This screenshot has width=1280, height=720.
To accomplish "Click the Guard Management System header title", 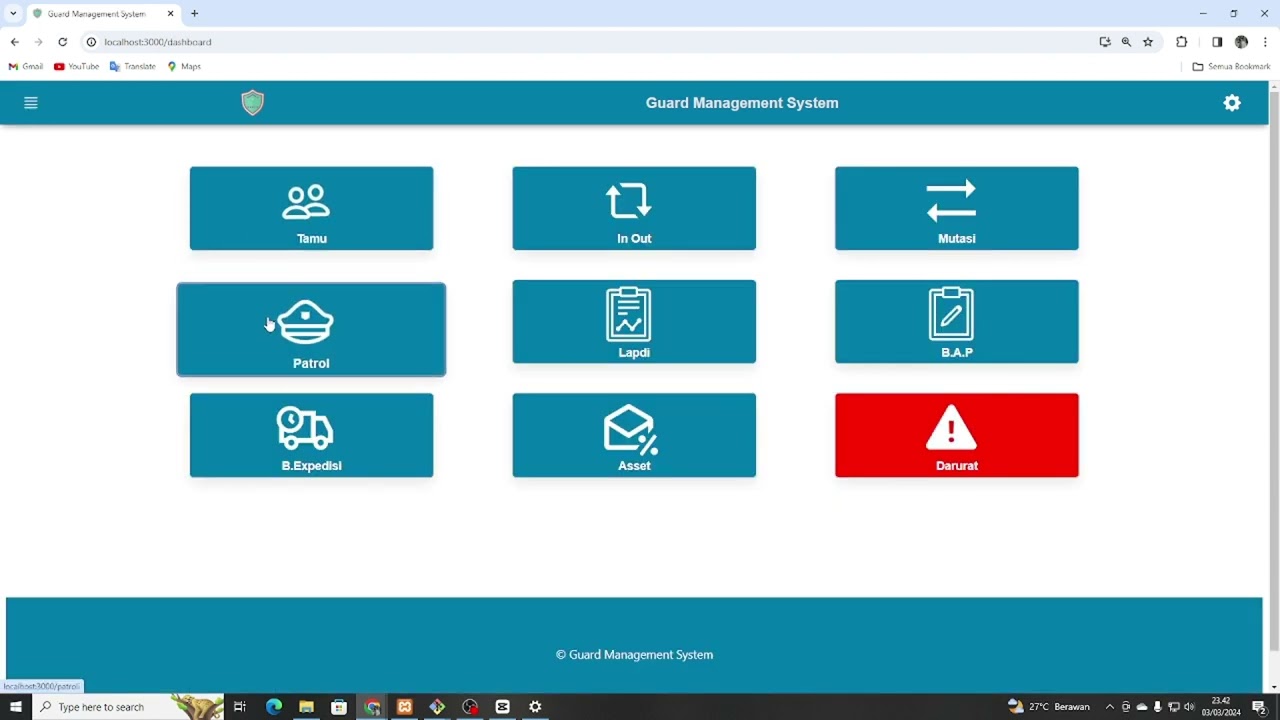I will pyautogui.click(x=742, y=103).
